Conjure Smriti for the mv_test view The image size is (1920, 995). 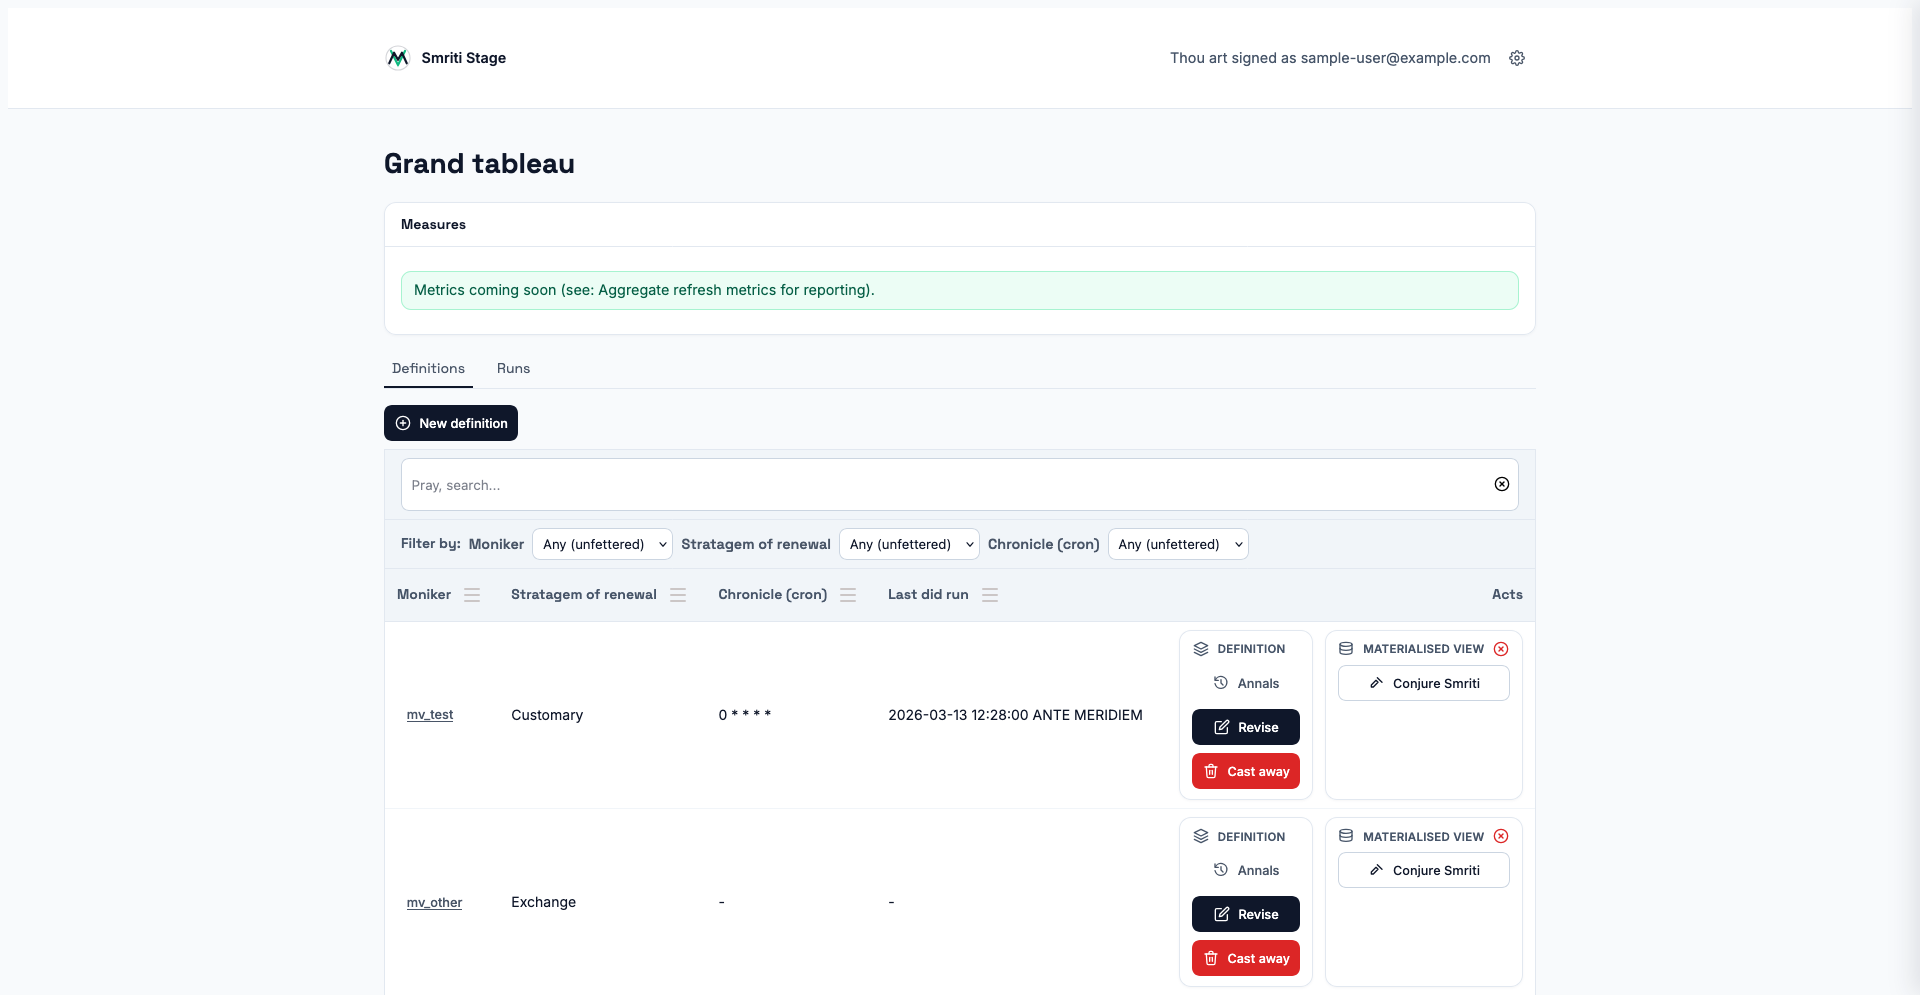point(1423,684)
